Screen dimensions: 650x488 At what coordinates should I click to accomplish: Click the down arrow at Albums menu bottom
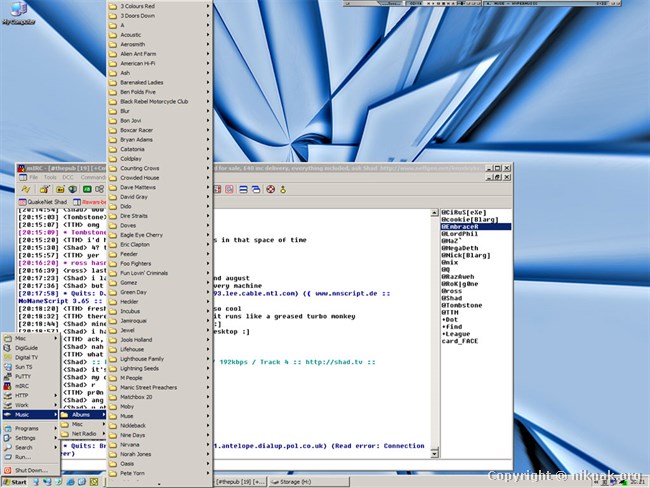point(159,484)
